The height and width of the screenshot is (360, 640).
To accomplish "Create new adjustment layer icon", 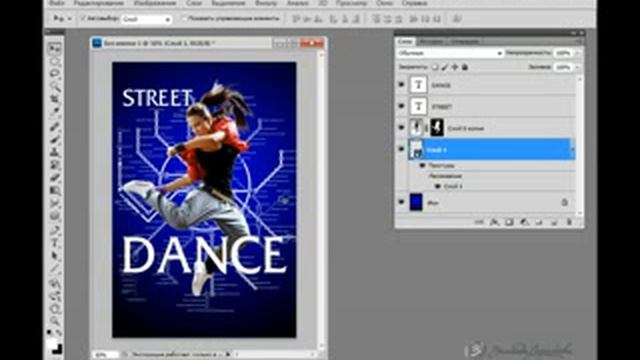I will click(x=524, y=222).
